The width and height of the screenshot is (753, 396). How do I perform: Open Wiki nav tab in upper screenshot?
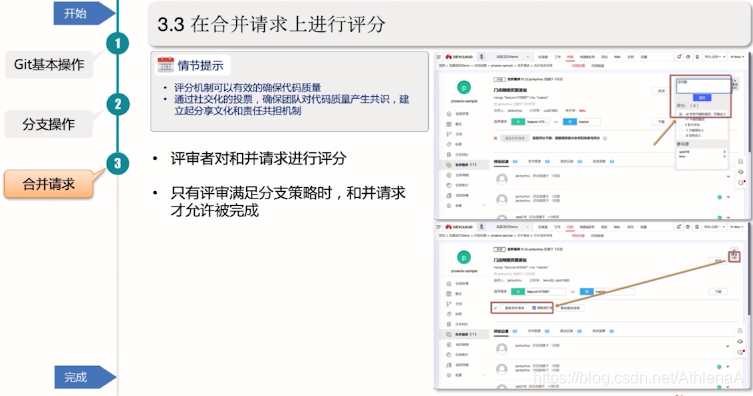[x=617, y=57]
